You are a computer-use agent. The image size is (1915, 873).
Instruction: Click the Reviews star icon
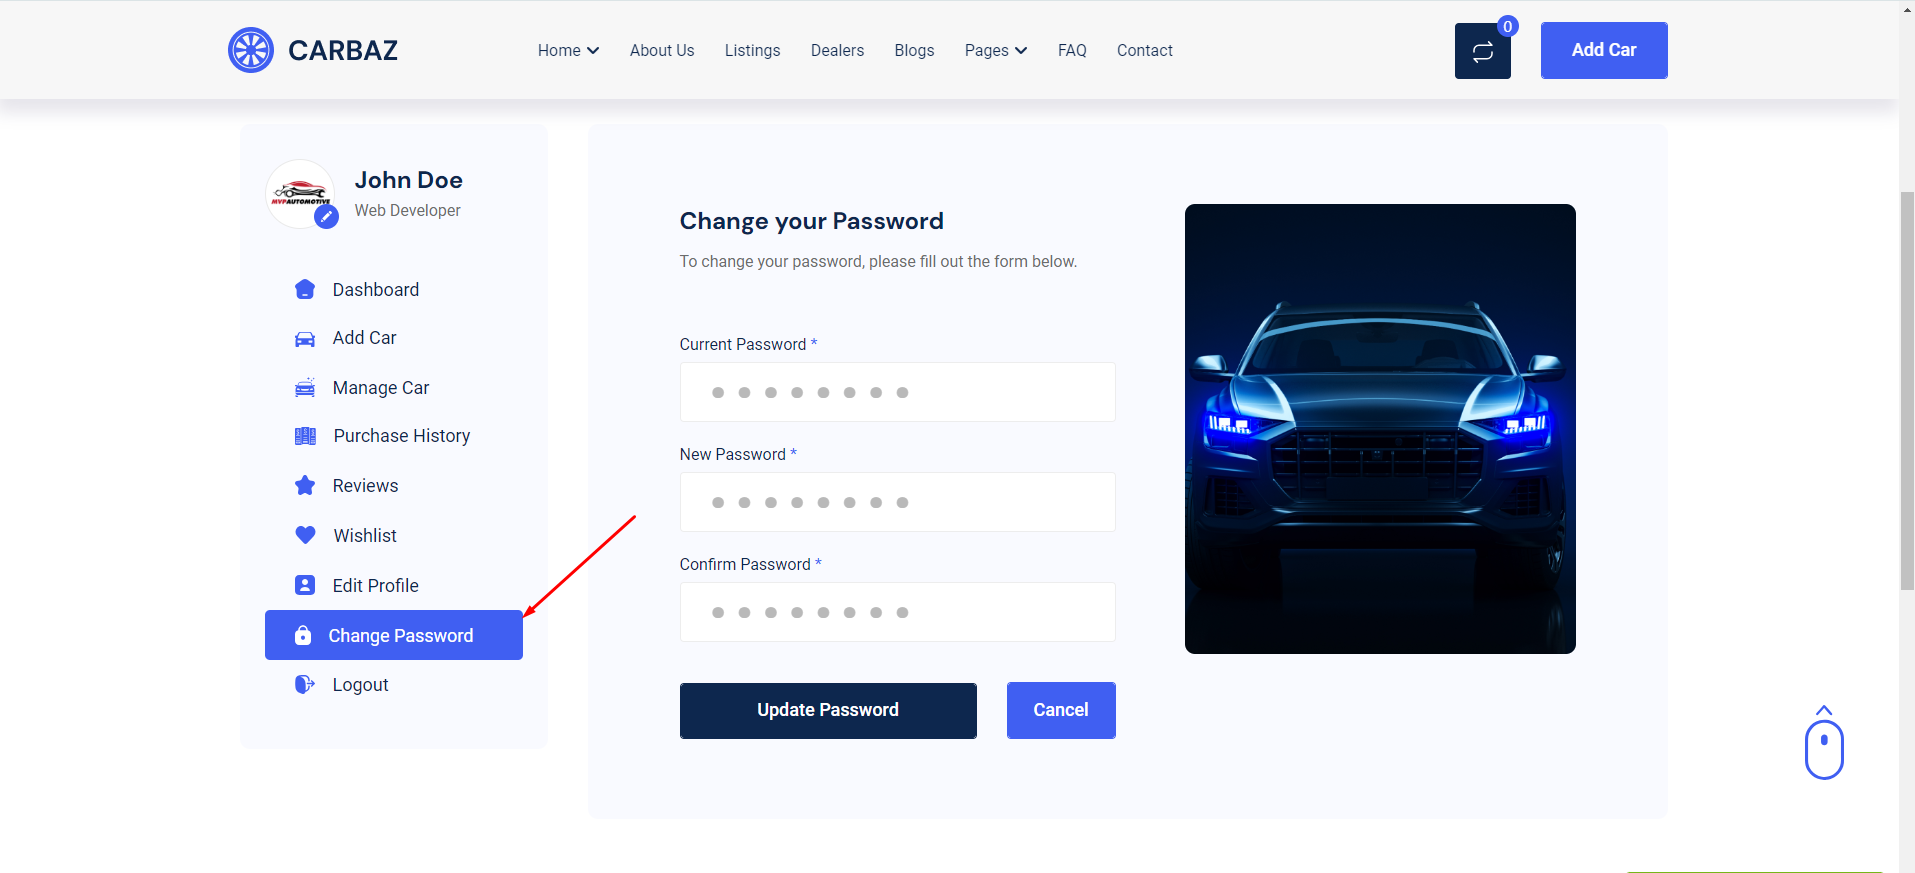click(x=305, y=486)
